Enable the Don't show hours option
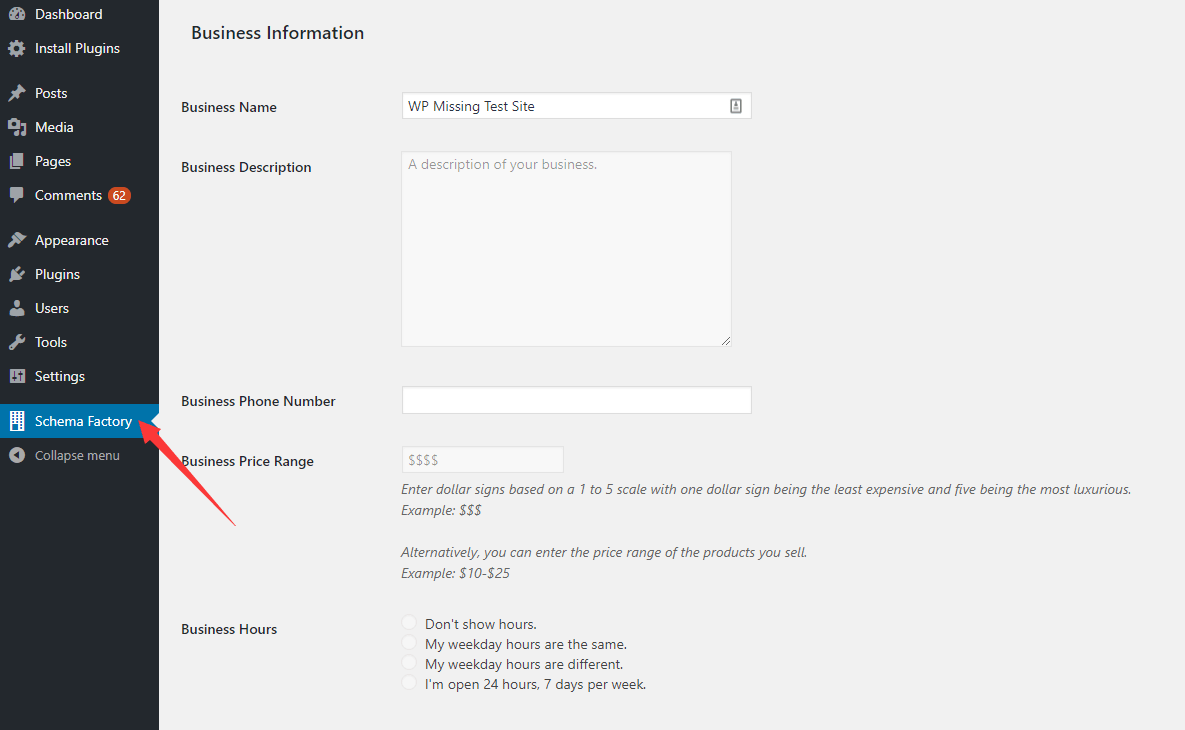Viewport: 1185px width, 730px height. [x=408, y=621]
